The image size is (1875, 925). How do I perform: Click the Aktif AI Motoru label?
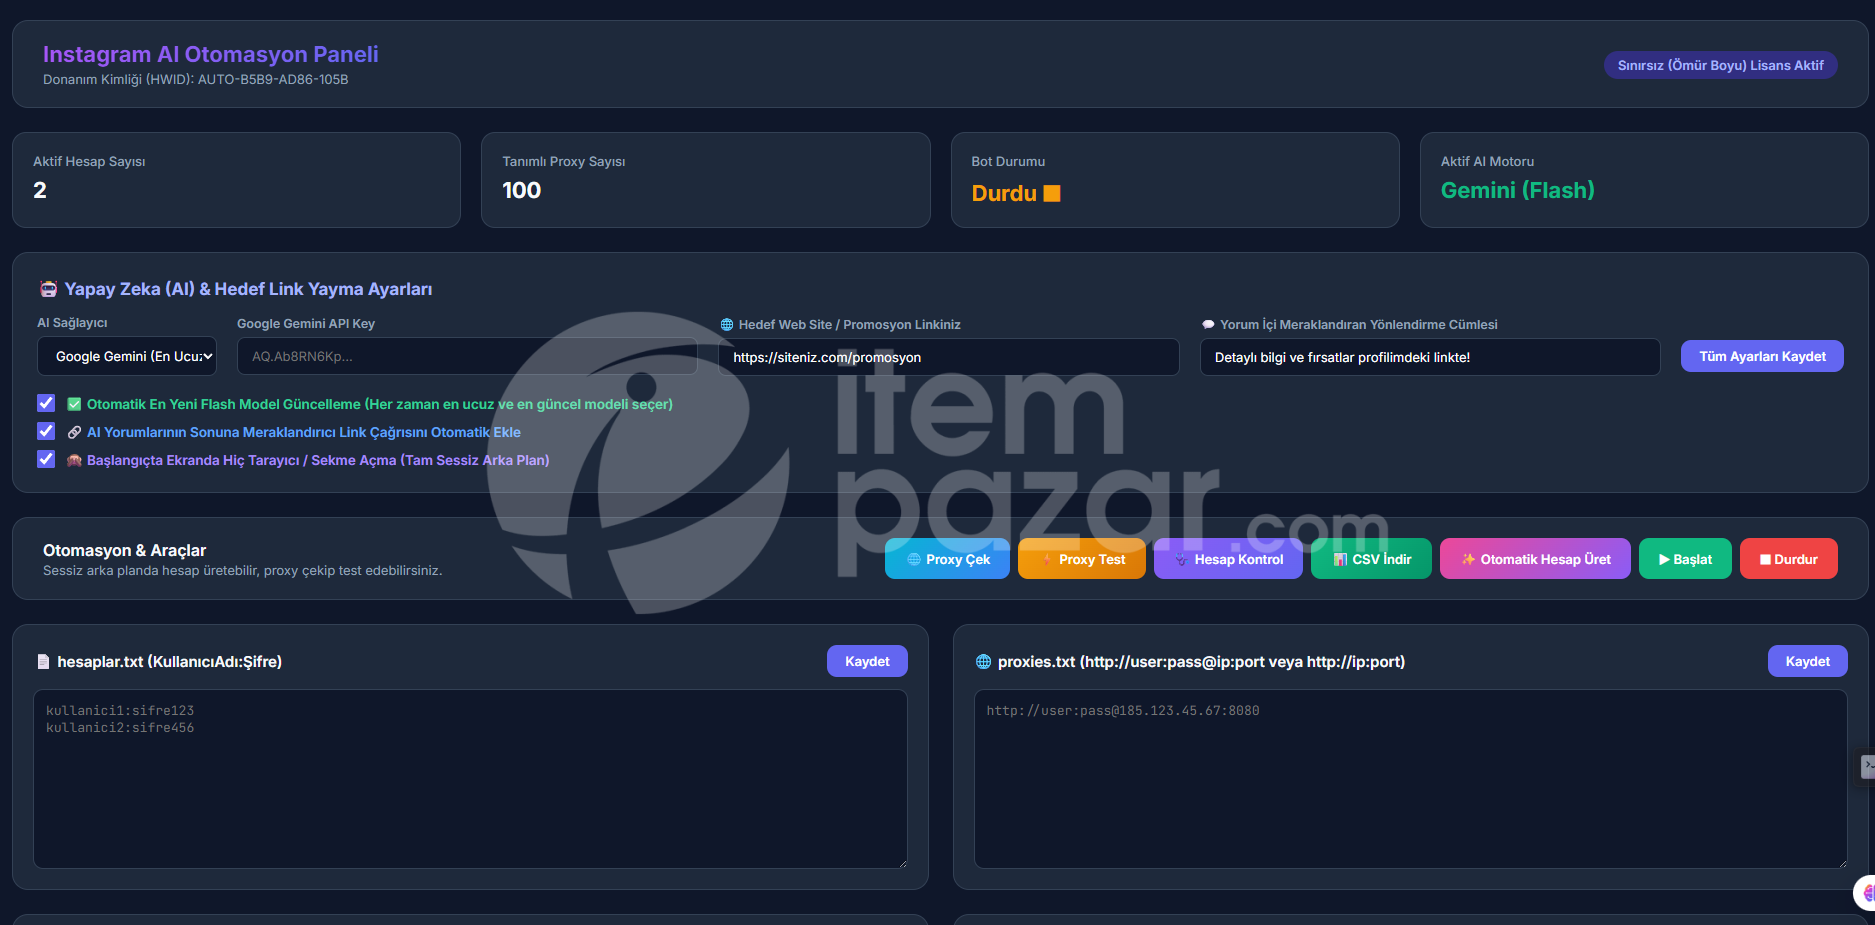point(1487,161)
